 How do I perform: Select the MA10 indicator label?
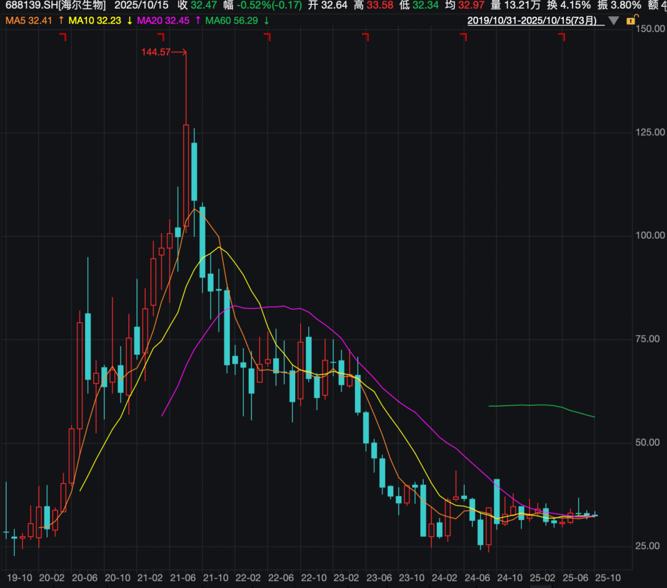point(95,20)
